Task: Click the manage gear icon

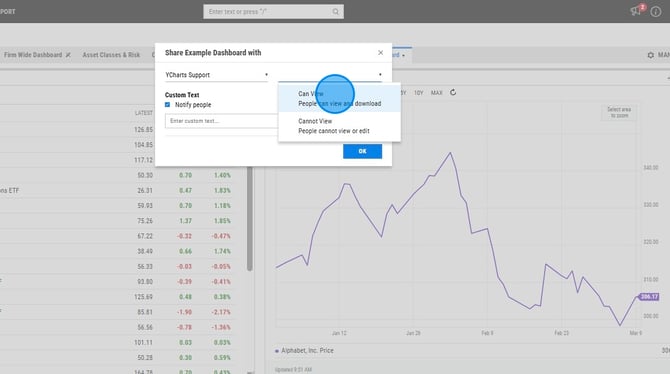Action: point(650,55)
